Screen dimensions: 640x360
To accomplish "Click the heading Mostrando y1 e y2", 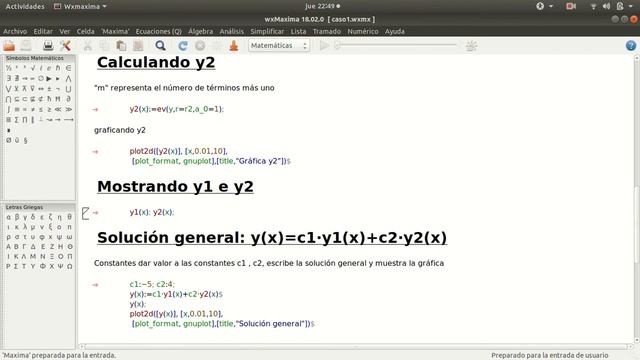I will (175, 187).
